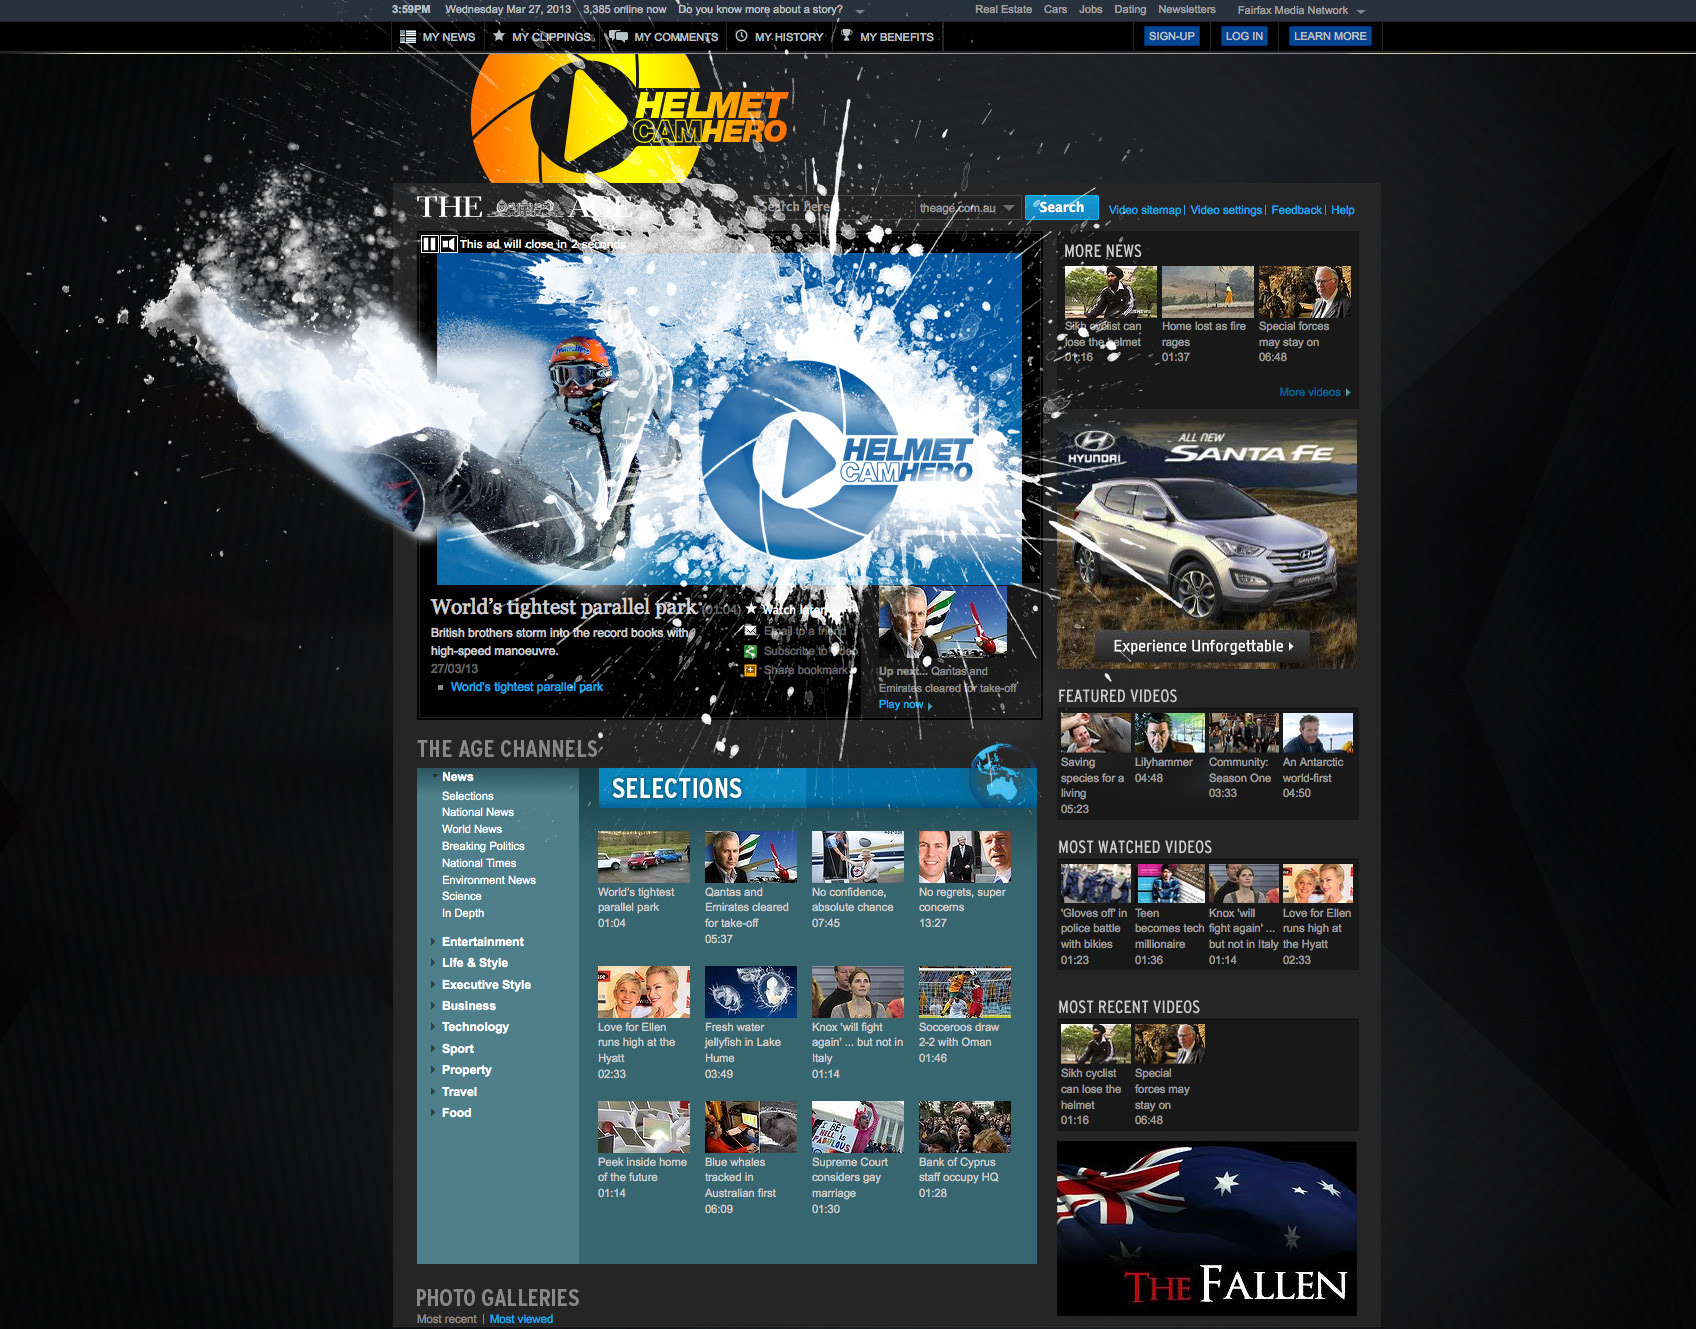Click the blue Search button

click(1061, 207)
